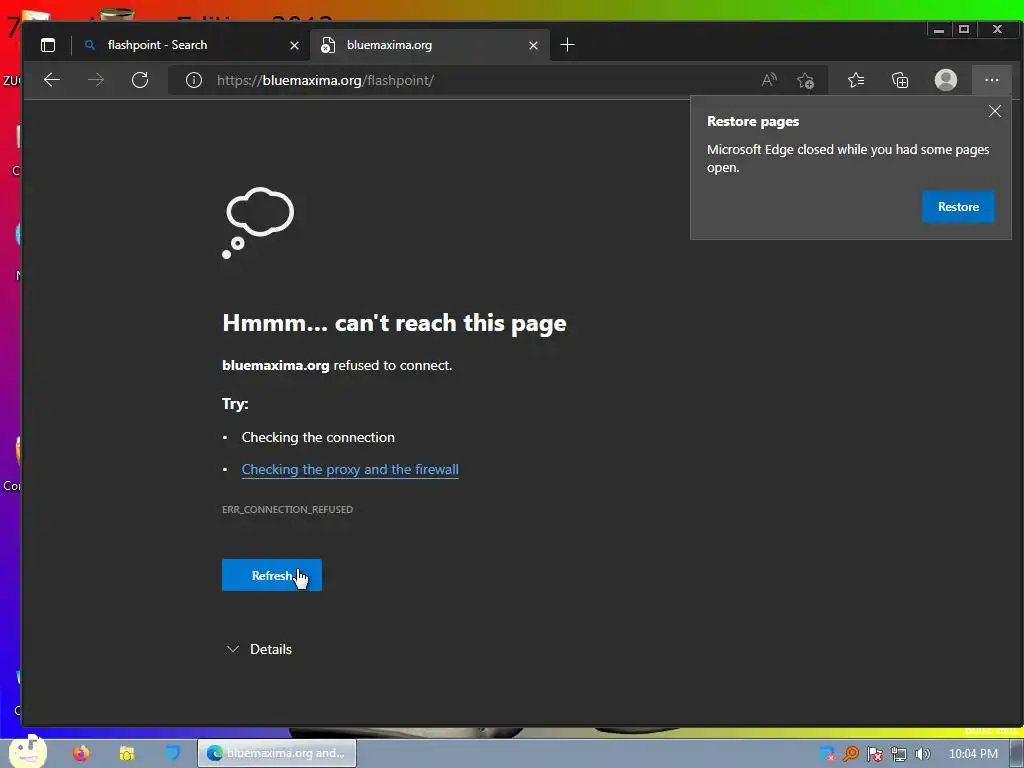Click the Restore button

[958, 206]
